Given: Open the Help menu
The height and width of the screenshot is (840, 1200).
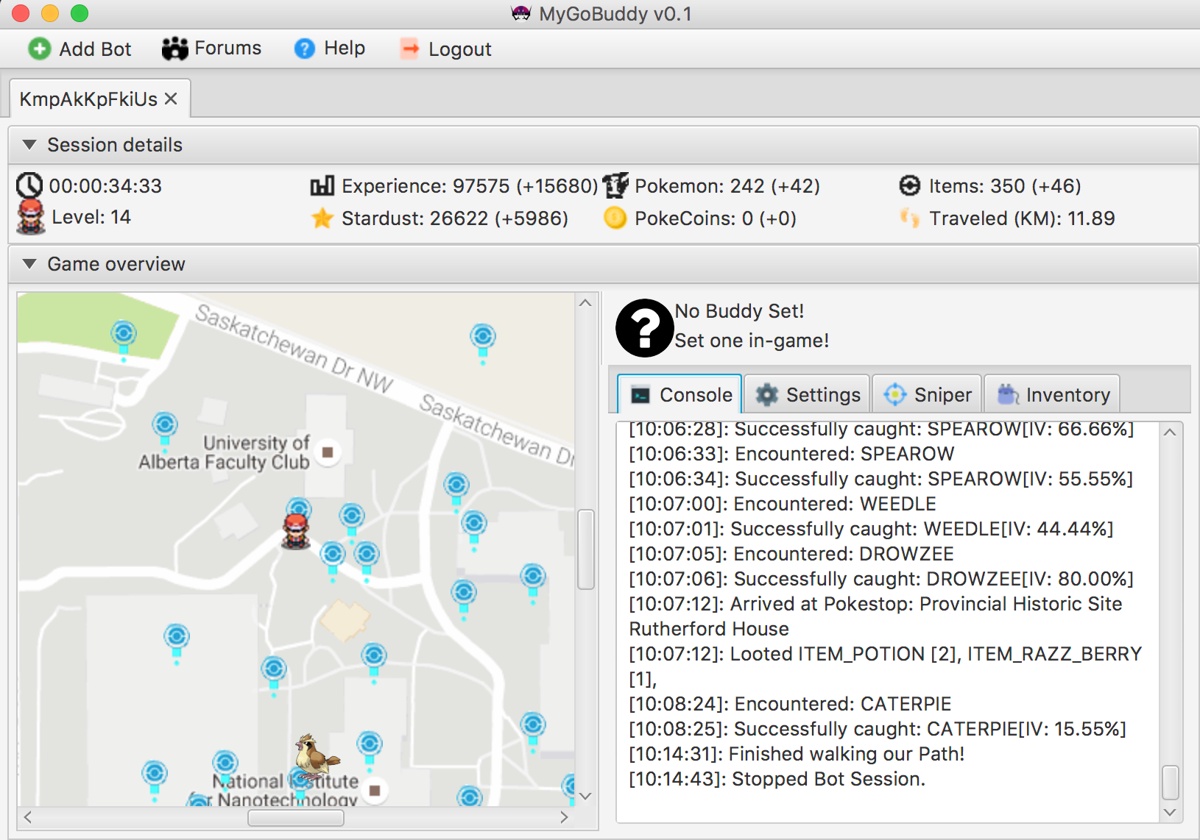Looking at the screenshot, I should 329,48.
